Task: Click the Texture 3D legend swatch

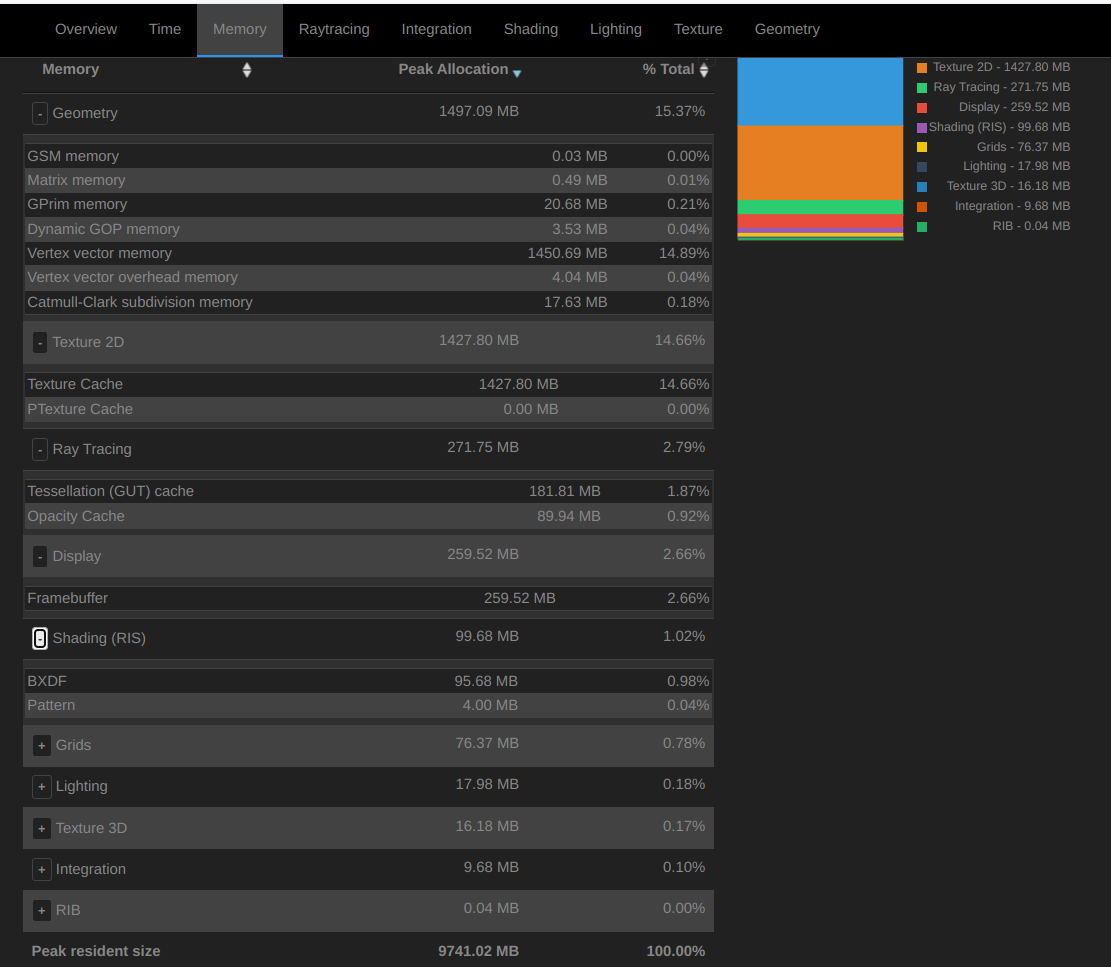Action: tap(922, 187)
